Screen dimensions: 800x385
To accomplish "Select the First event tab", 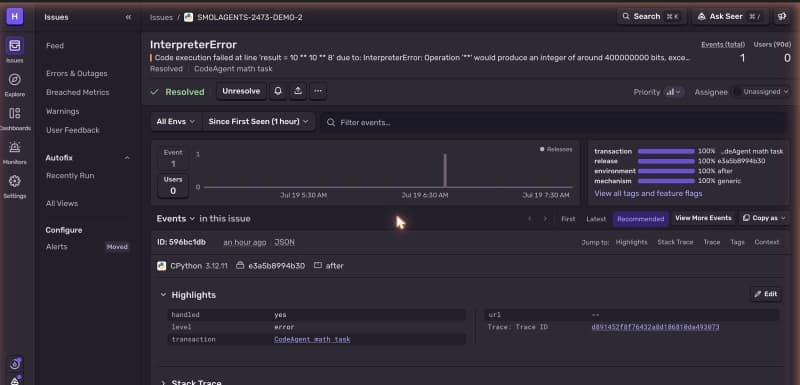I will (x=568, y=219).
